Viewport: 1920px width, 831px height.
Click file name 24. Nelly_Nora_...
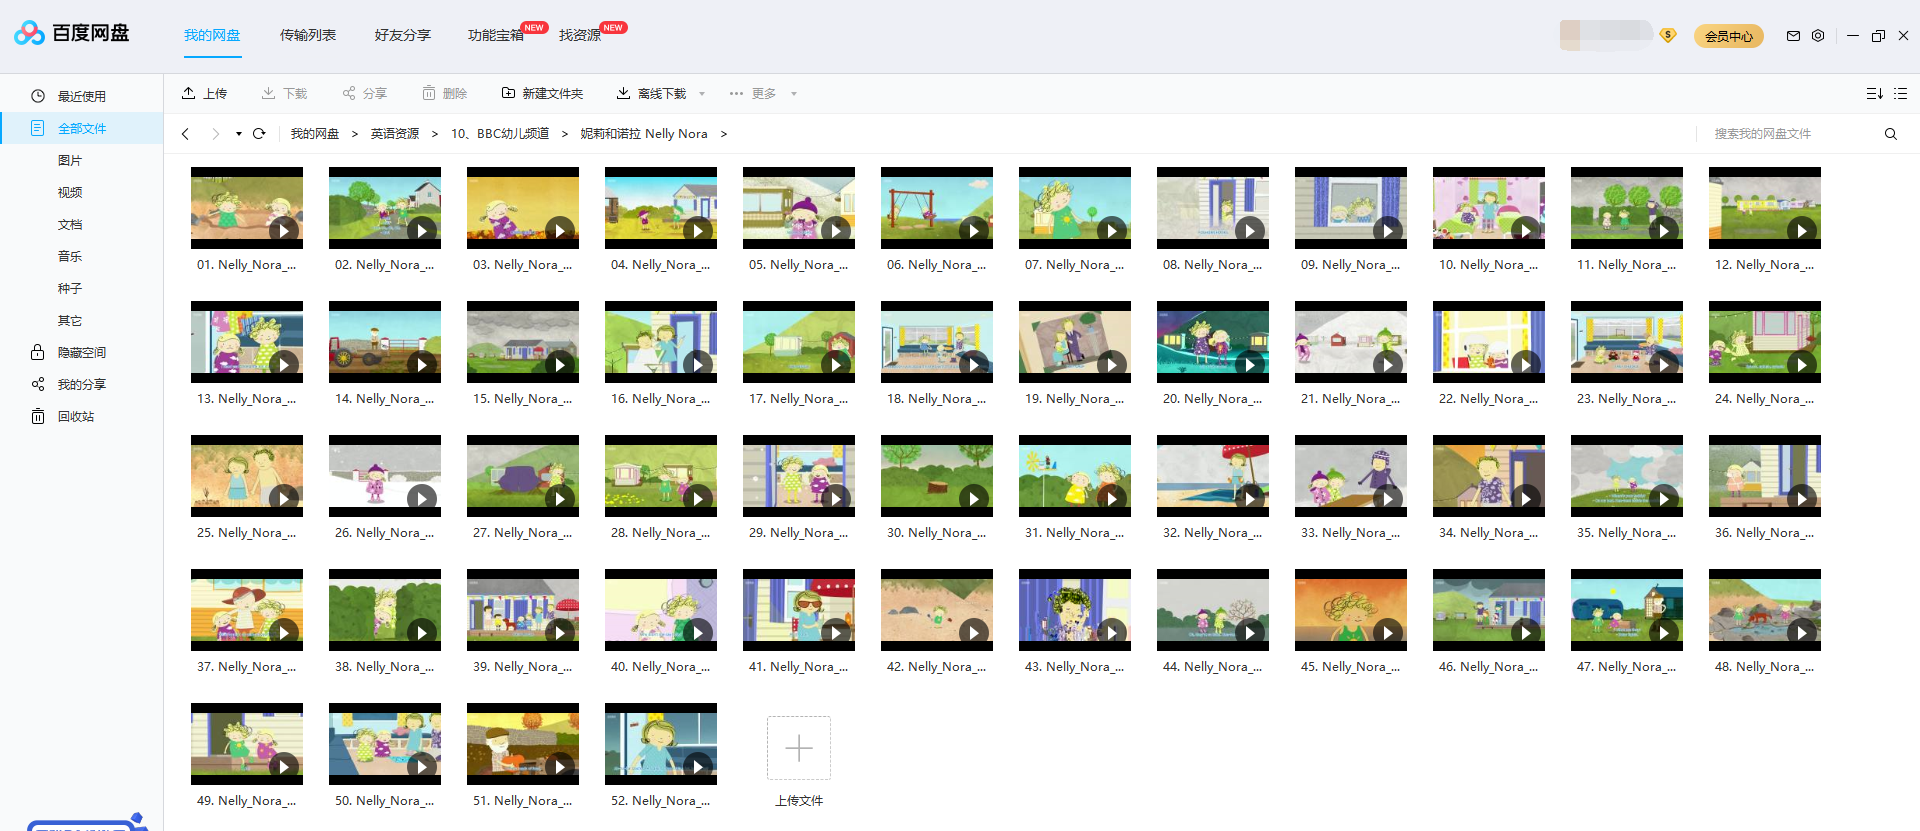[x=1765, y=399]
